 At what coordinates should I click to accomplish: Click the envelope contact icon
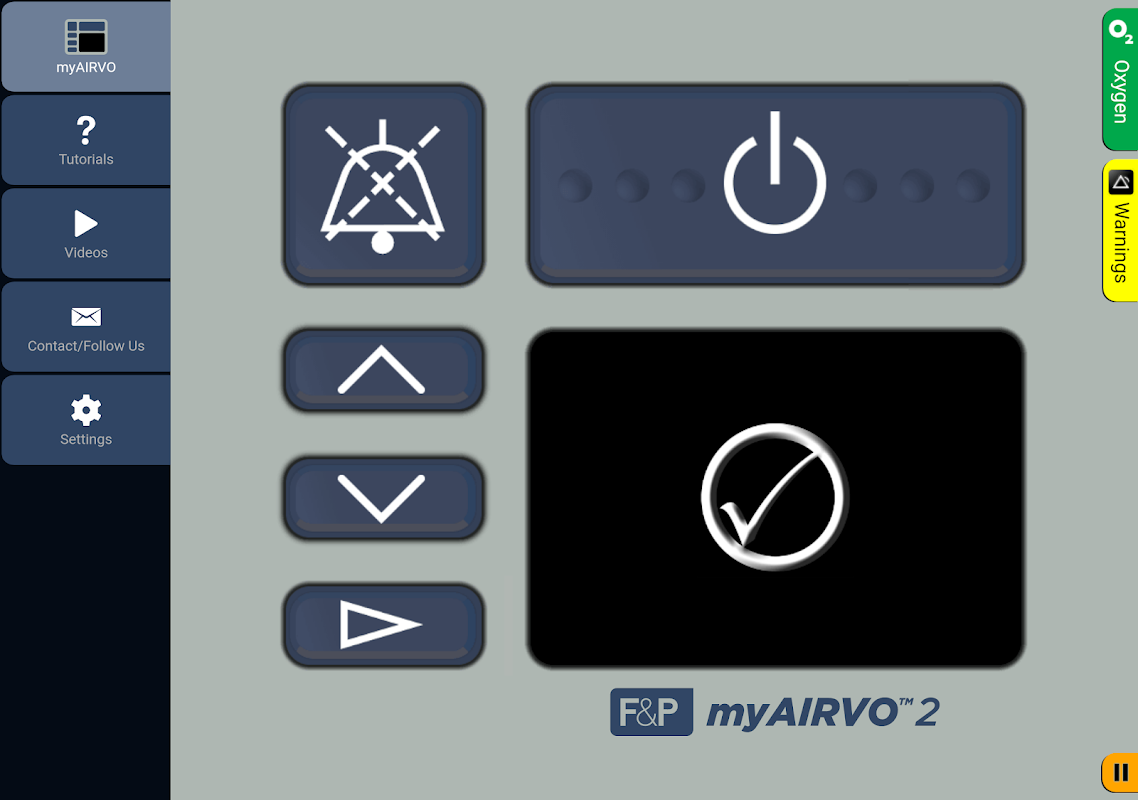(86, 317)
